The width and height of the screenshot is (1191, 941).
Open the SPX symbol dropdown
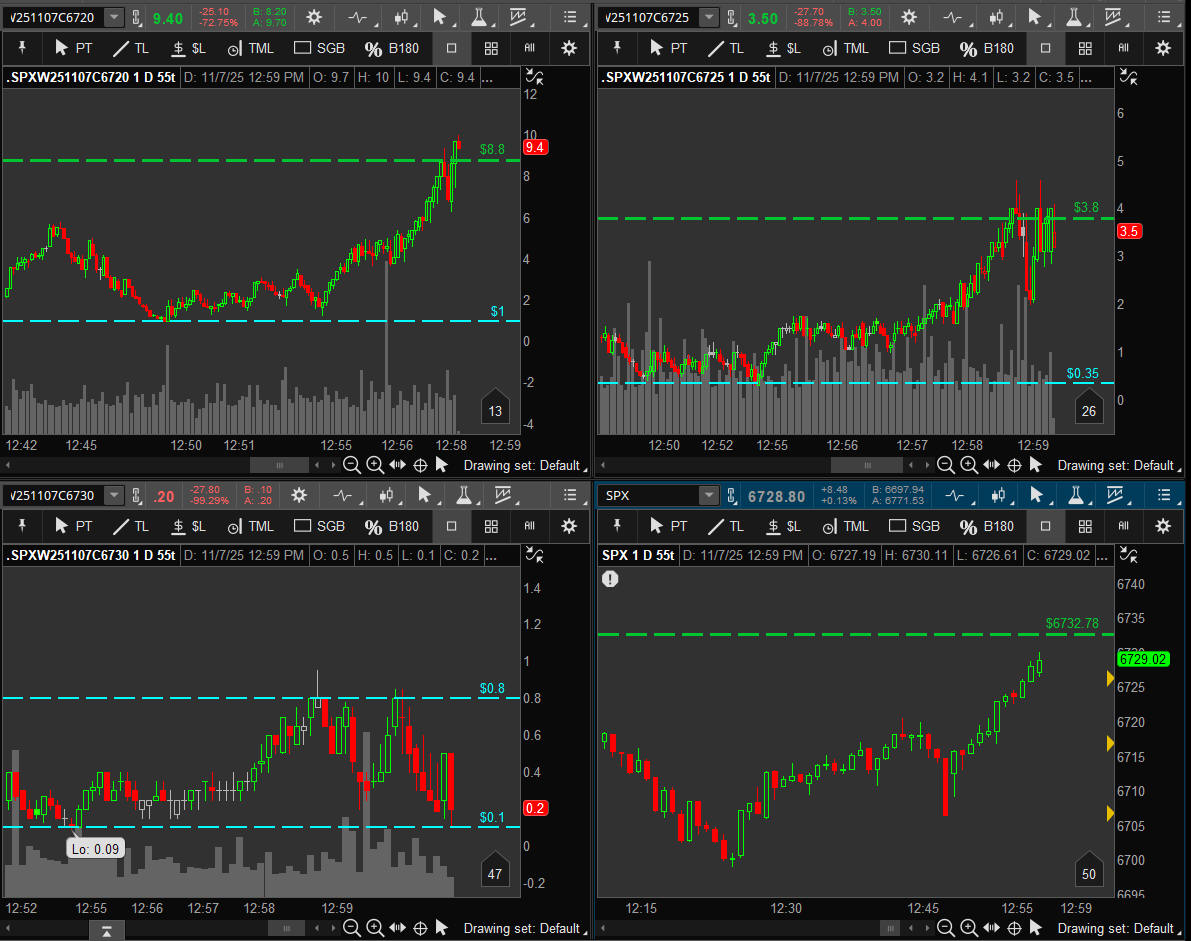click(x=708, y=495)
